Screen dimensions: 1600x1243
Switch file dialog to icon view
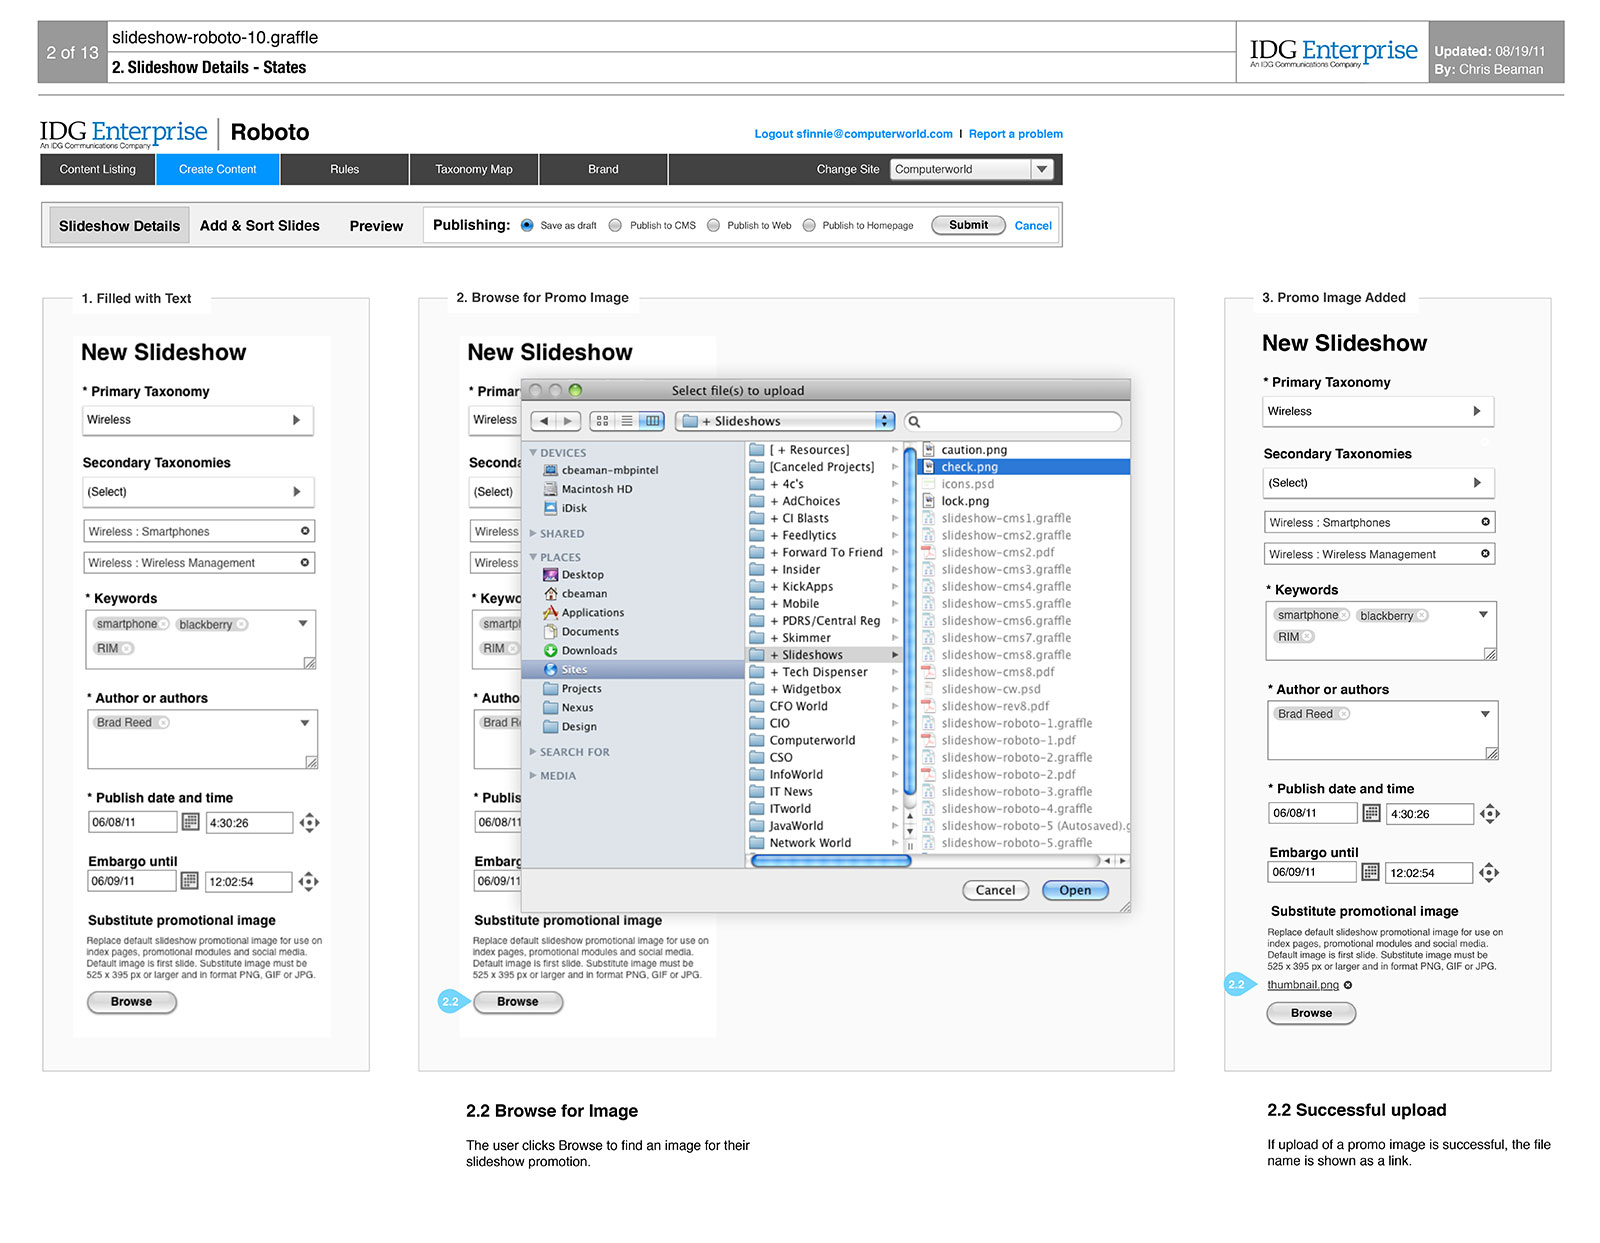click(x=602, y=421)
